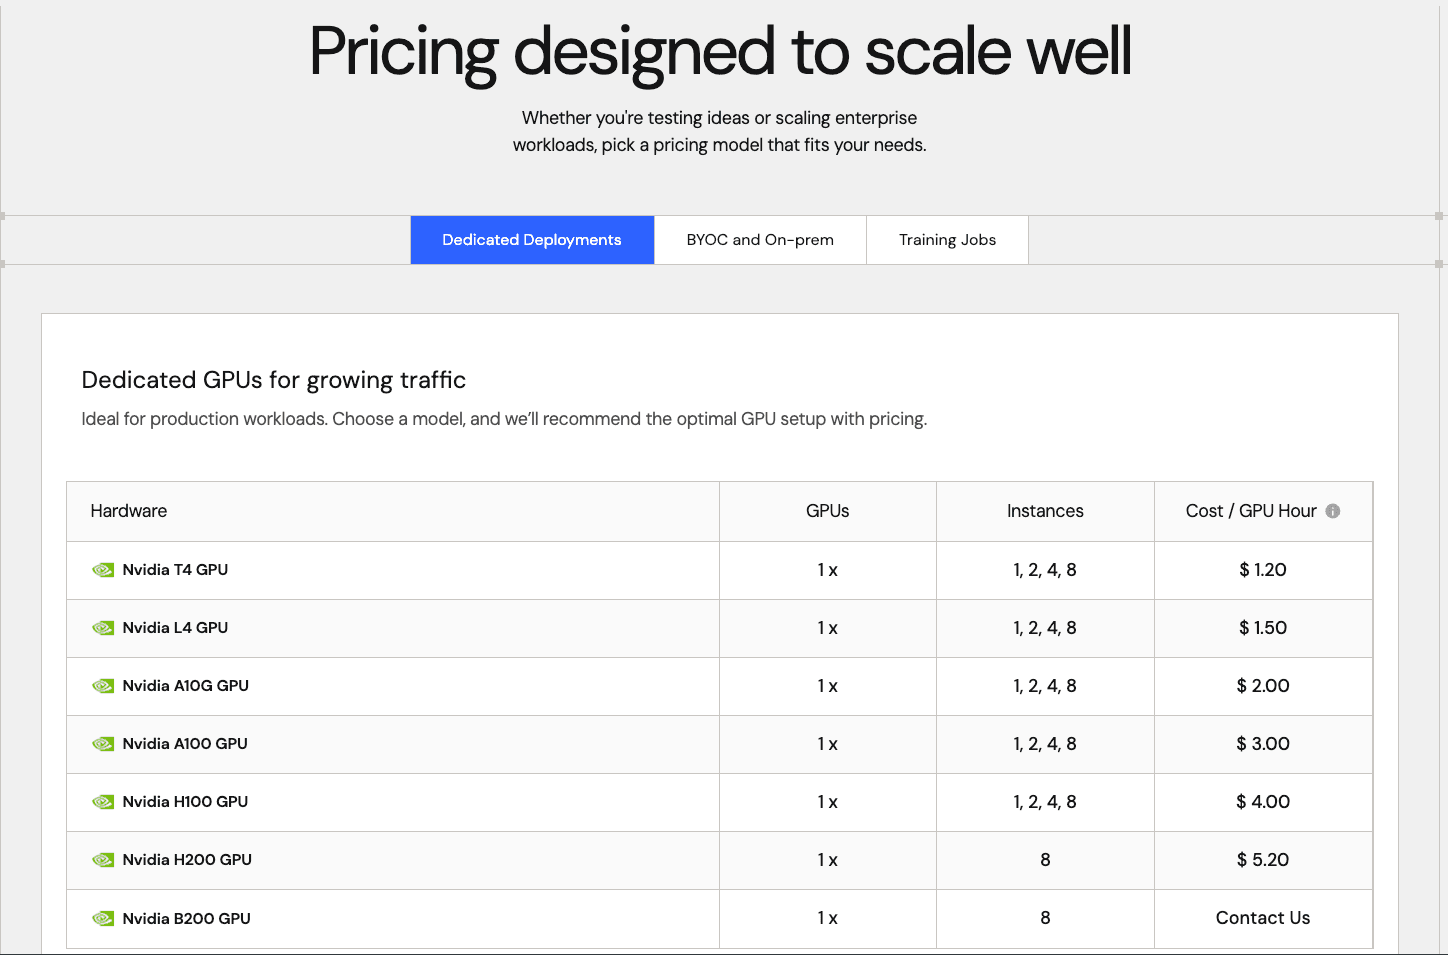
Task: Click the Nvidia logo beside H200 GPU
Action: click(103, 860)
